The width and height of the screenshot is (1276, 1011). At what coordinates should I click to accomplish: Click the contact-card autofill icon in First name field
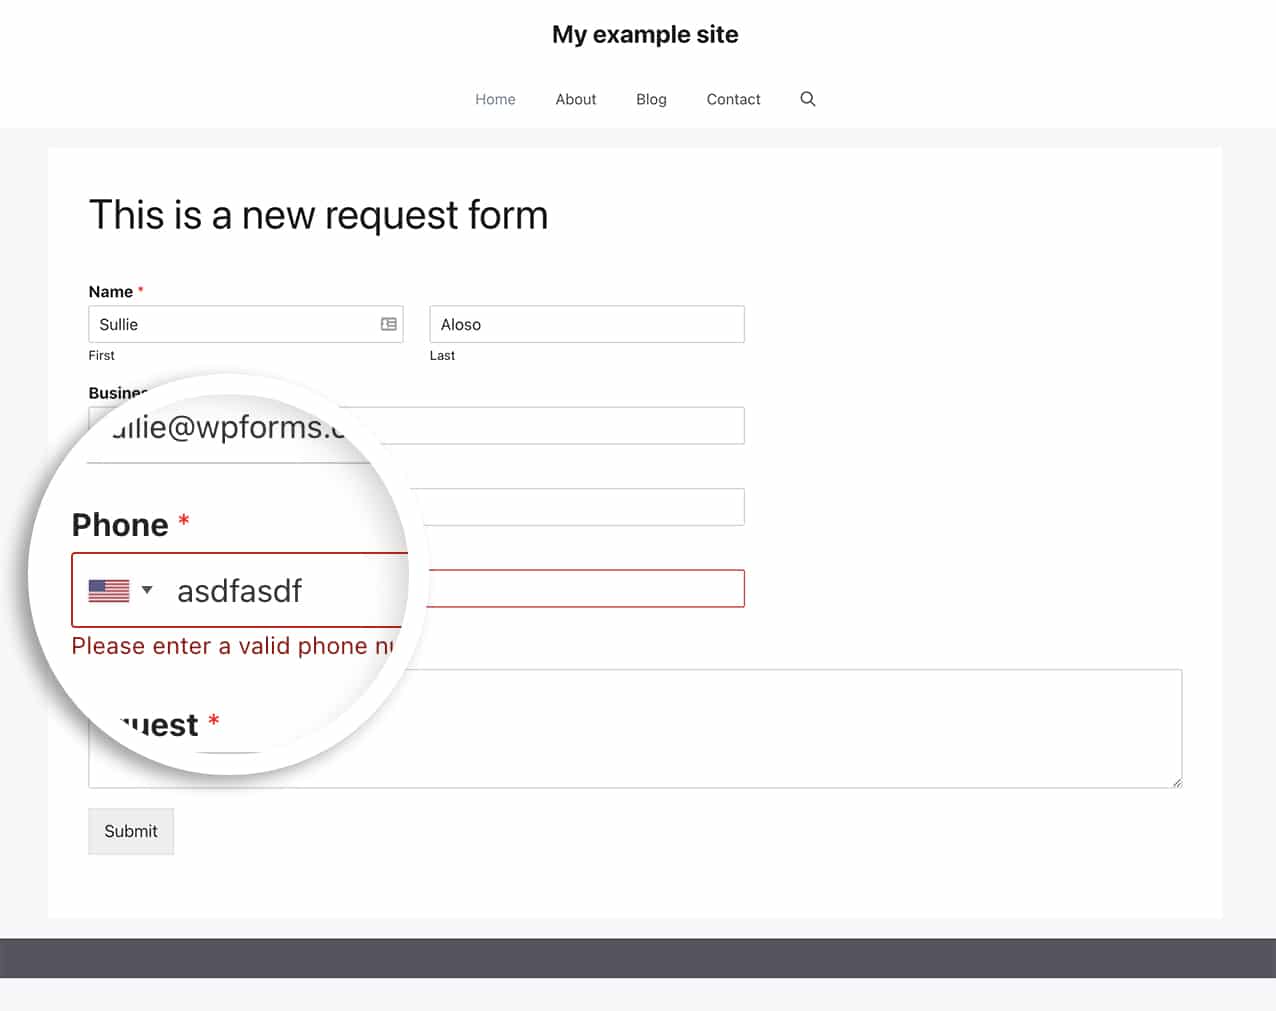388,324
